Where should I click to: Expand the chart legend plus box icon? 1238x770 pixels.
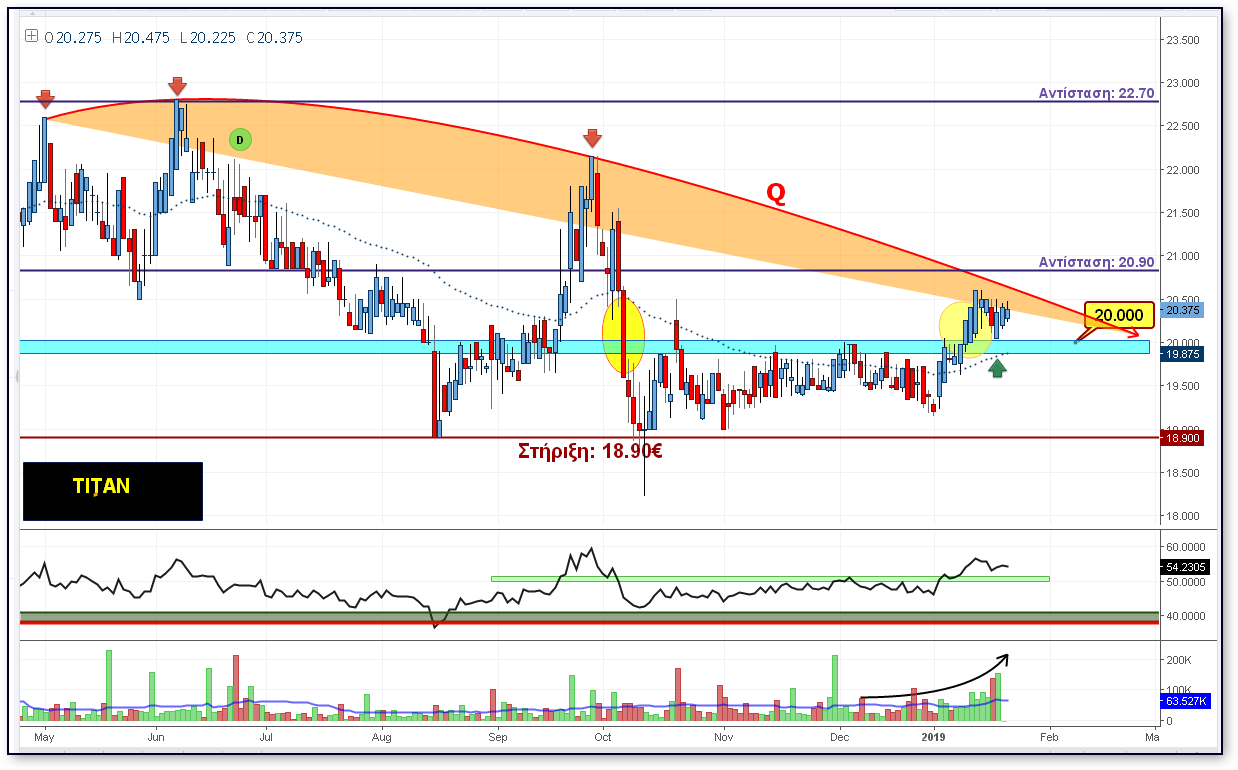(32, 37)
